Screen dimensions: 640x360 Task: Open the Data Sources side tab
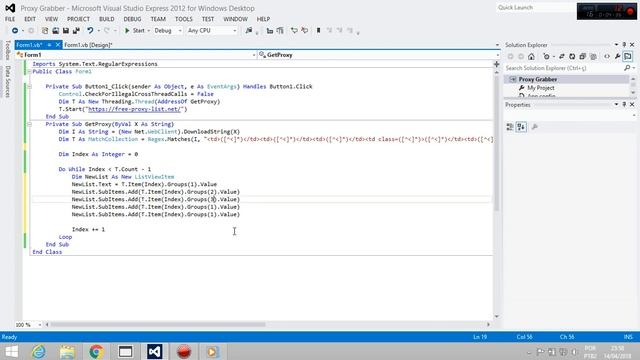click(7, 82)
